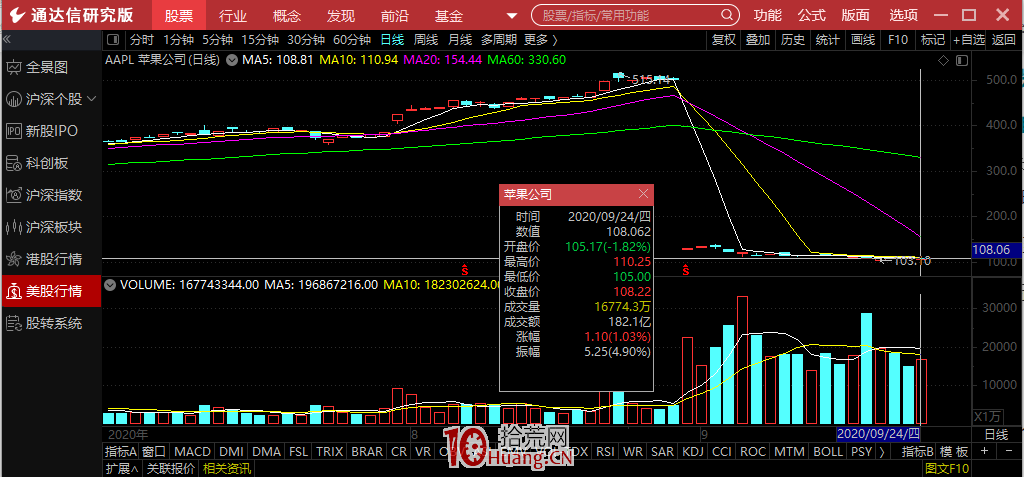Screen dimensions: 1024x477
Task: Close the 苹果公司 info popup
Action: point(643,194)
